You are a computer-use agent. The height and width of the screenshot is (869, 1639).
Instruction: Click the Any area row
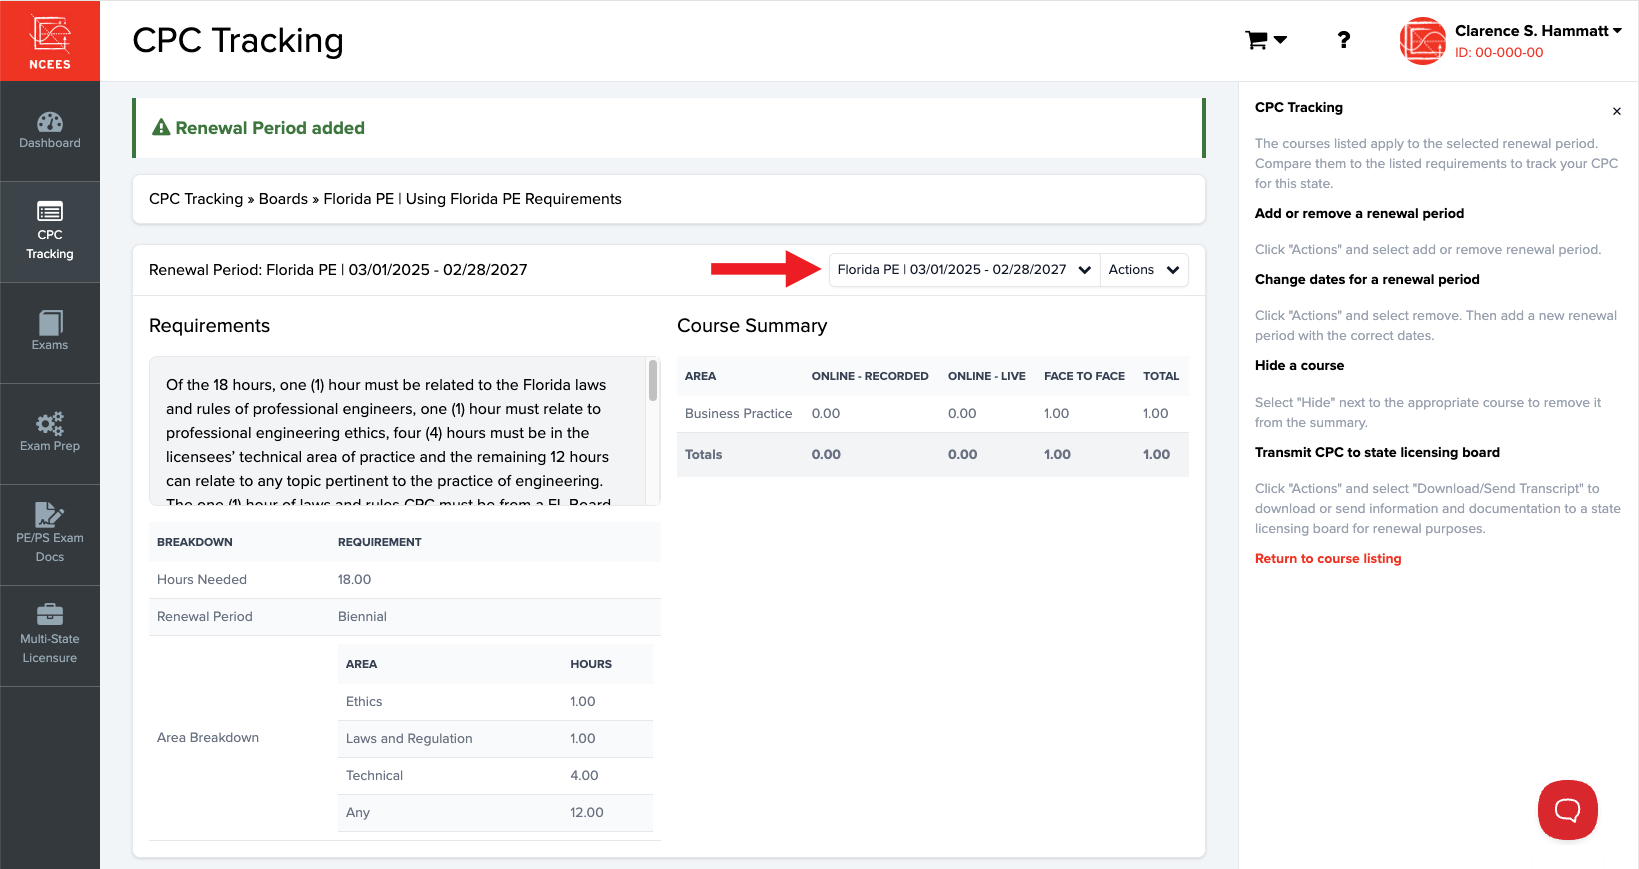(495, 813)
